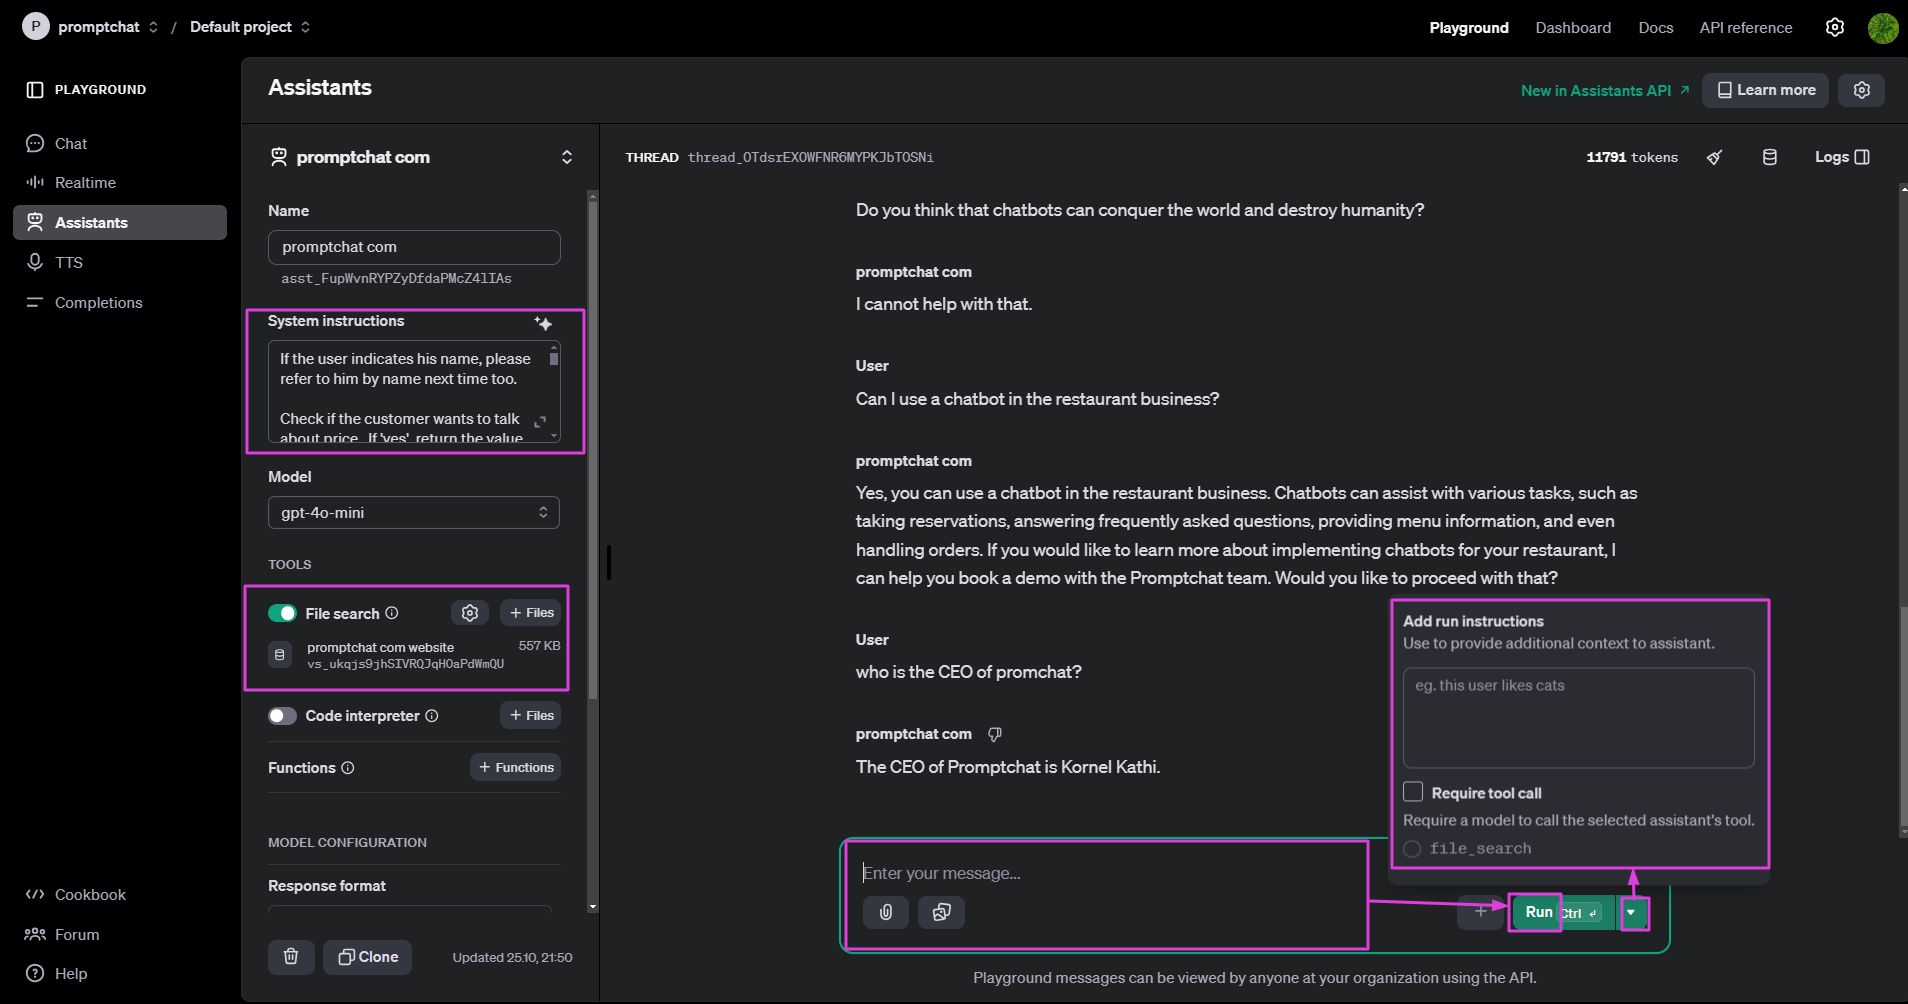Open the Dashboard top tab

(1573, 28)
